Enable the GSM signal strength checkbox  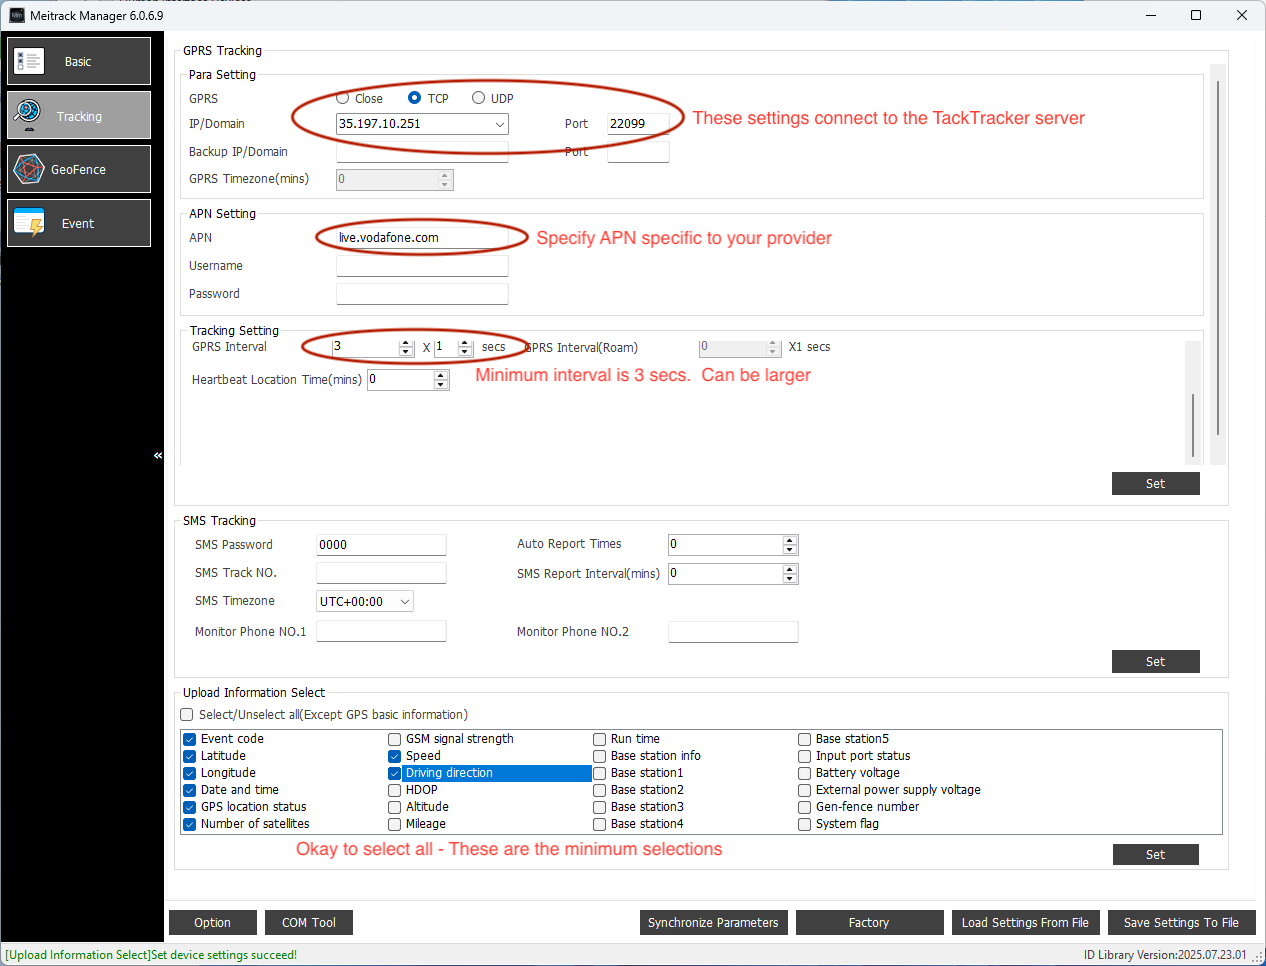click(x=395, y=740)
